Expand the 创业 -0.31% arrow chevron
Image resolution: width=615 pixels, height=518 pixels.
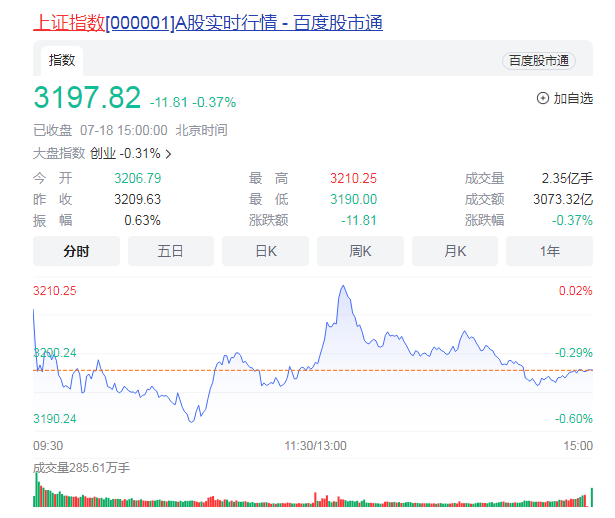(x=168, y=154)
